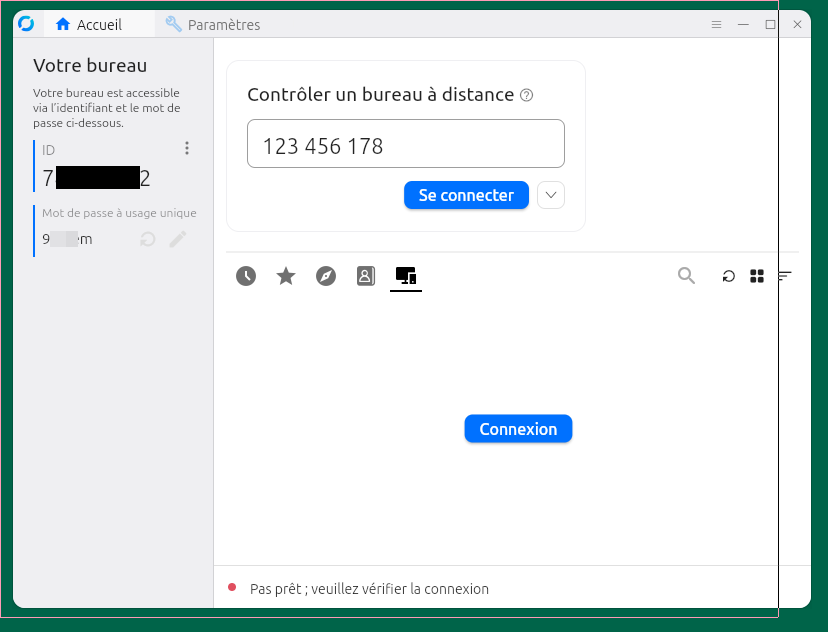The width and height of the screenshot is (828, 632).
Task: Regenerate the one-time password
Action: [x=148, y=239]
